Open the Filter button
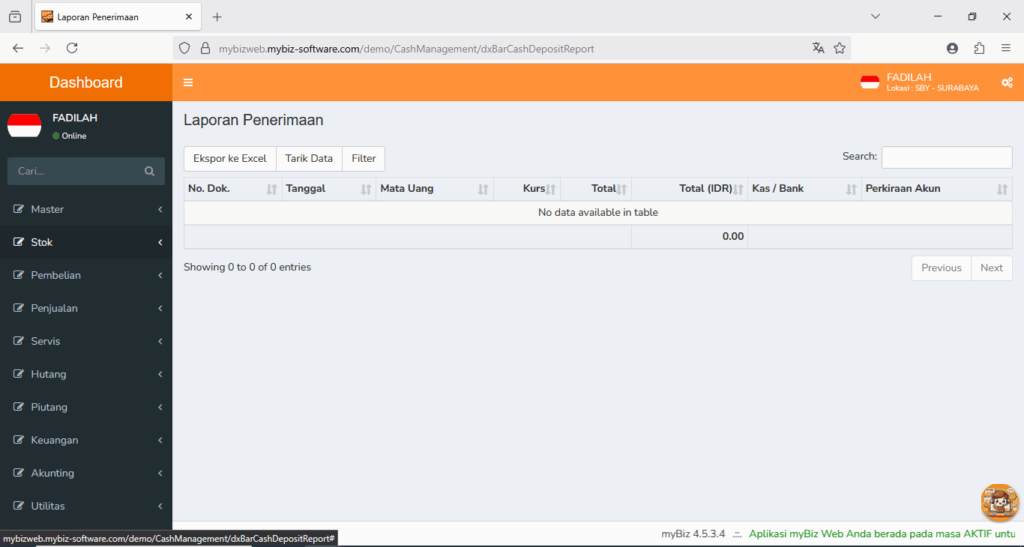The height and width of the screenshot is (547, 1024). (x=364, y=159)
